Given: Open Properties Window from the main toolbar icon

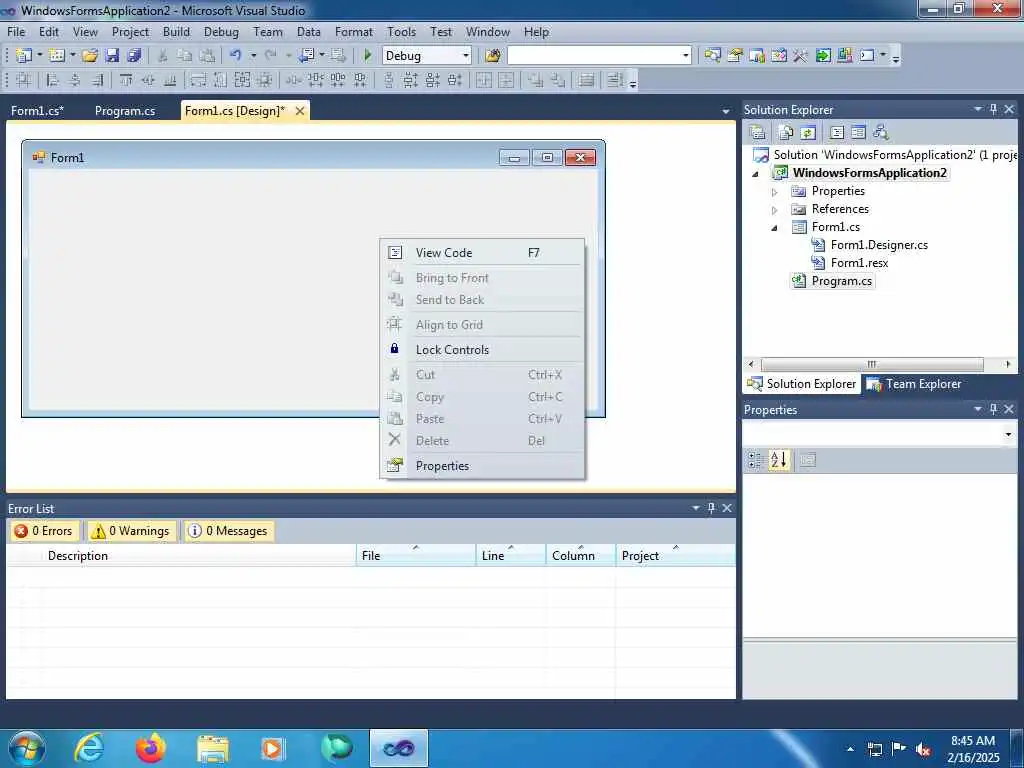Looking at the screenshot, I should click(x=735, y=56).
